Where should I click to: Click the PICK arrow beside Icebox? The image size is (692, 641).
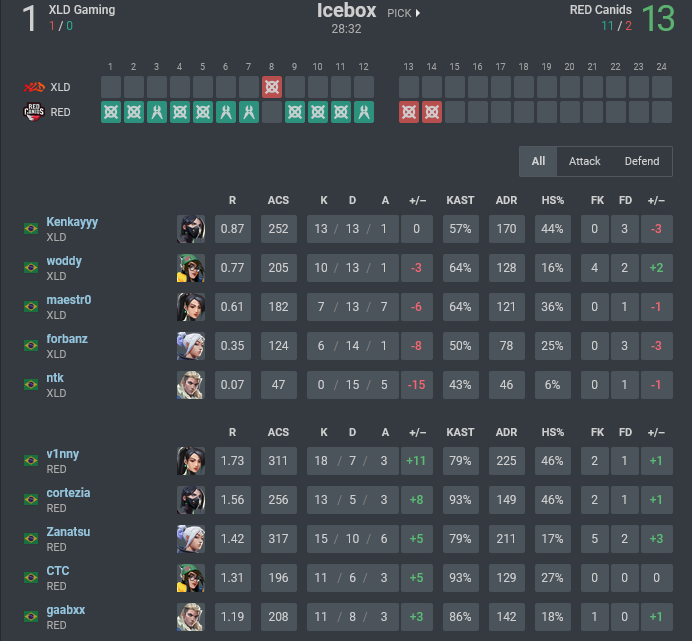click(x=417, y=13)
